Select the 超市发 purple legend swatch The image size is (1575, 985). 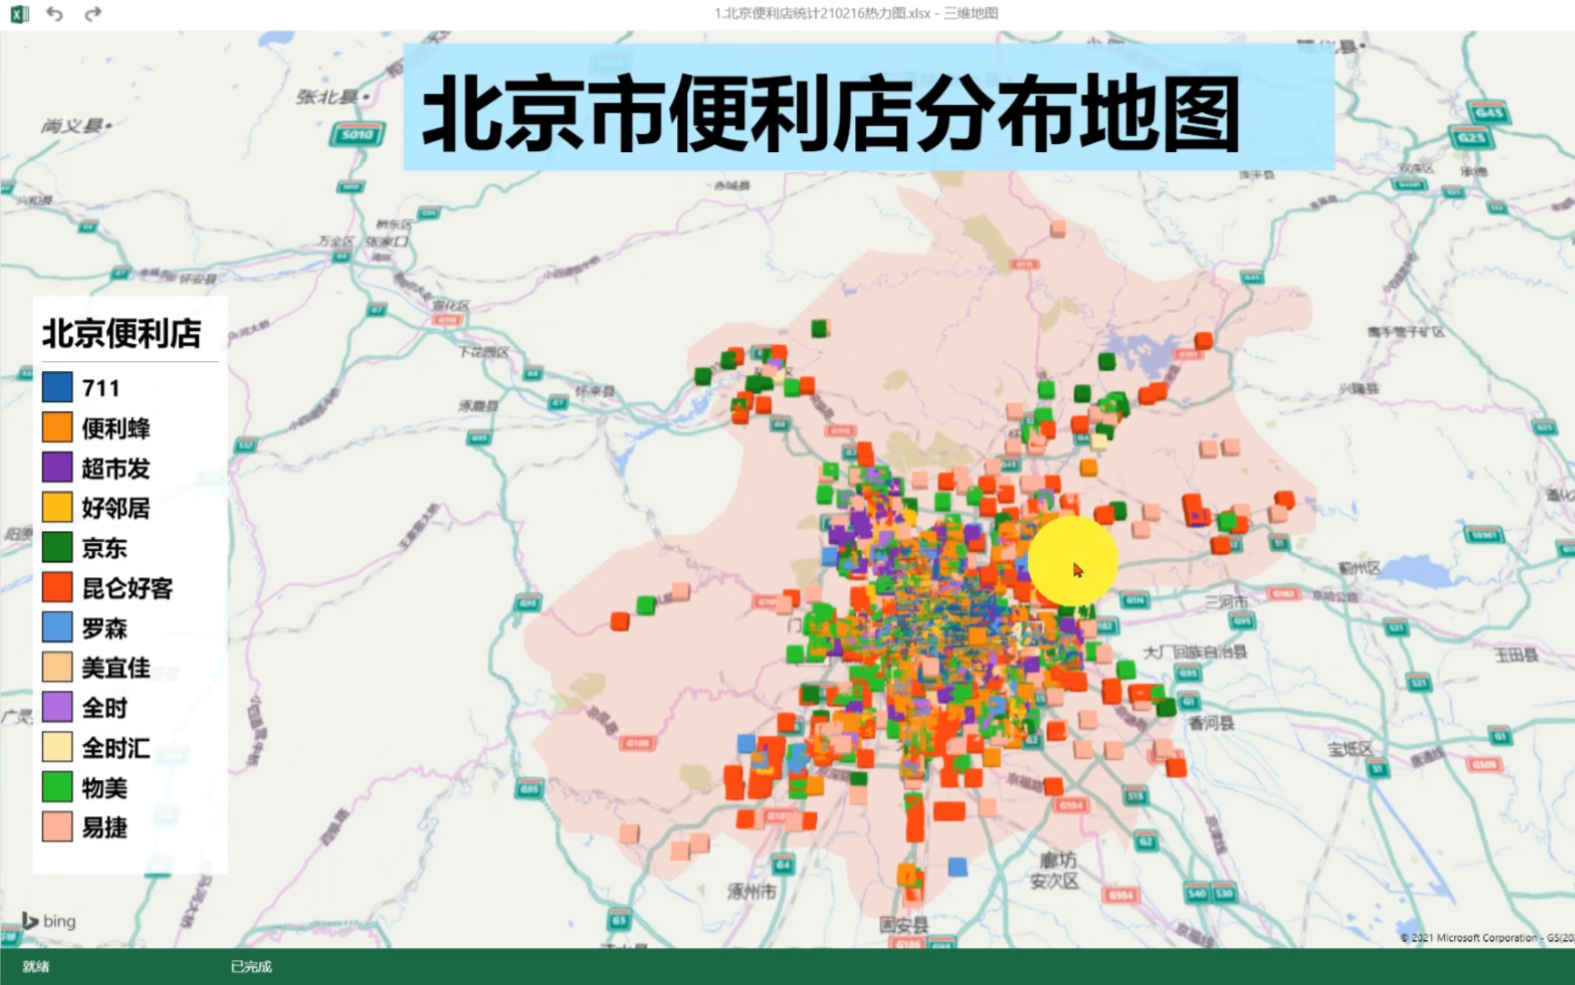(57, 467)
